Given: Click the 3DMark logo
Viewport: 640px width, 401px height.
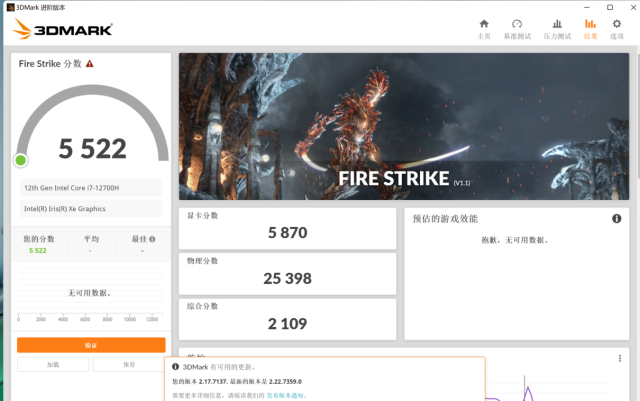Looking at the screenshot, I should pos(62,29).
